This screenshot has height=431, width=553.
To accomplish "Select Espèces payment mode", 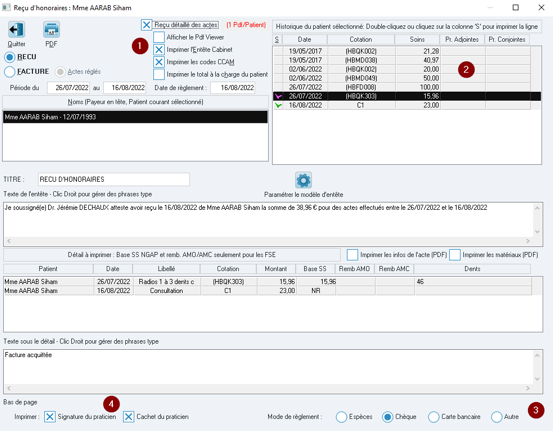I will pos(341,417).
